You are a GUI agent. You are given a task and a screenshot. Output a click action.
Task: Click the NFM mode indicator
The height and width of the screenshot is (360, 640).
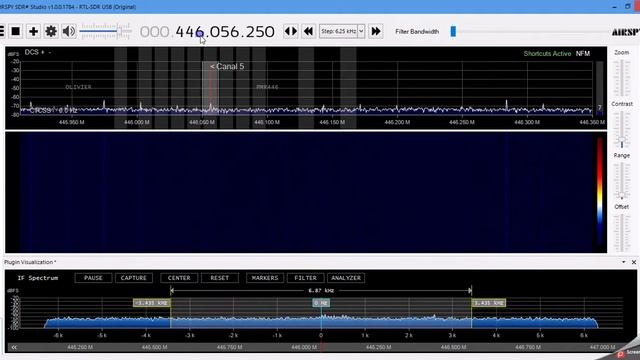tap(583, 53)
